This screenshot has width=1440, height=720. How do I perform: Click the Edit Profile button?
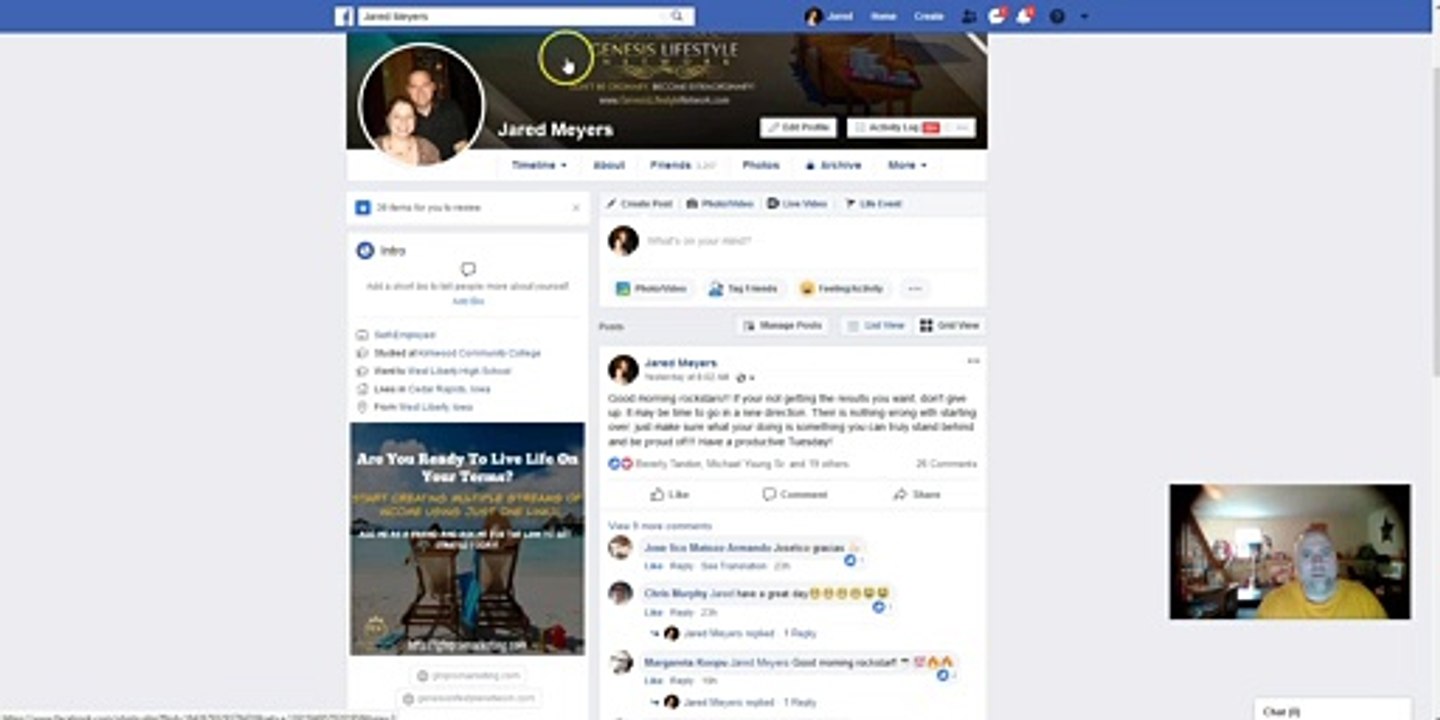click(x=798, y=128)
